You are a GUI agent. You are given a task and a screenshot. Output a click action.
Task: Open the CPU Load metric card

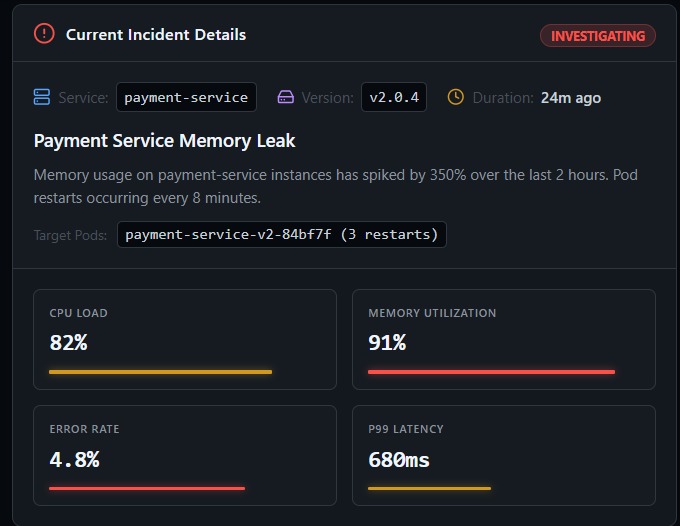click(185, 339)
